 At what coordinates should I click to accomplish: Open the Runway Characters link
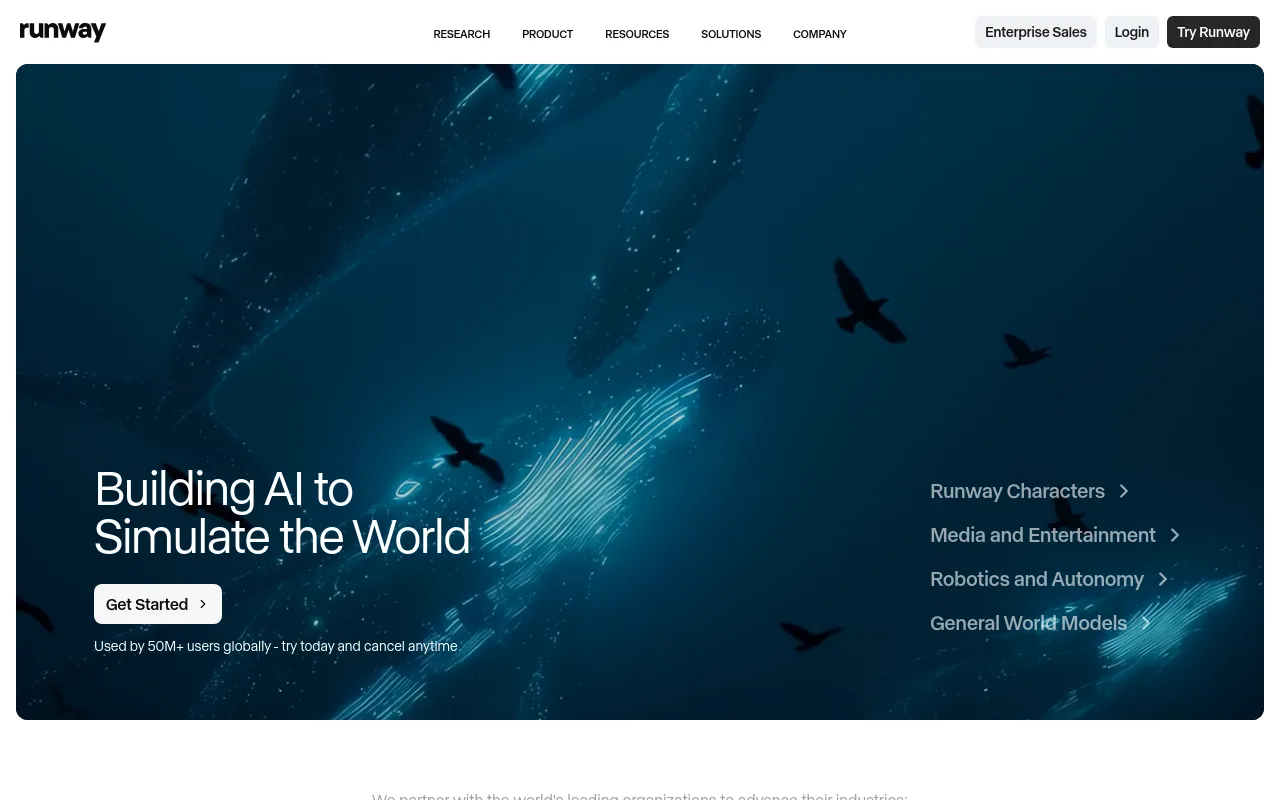pos(1029,491)
